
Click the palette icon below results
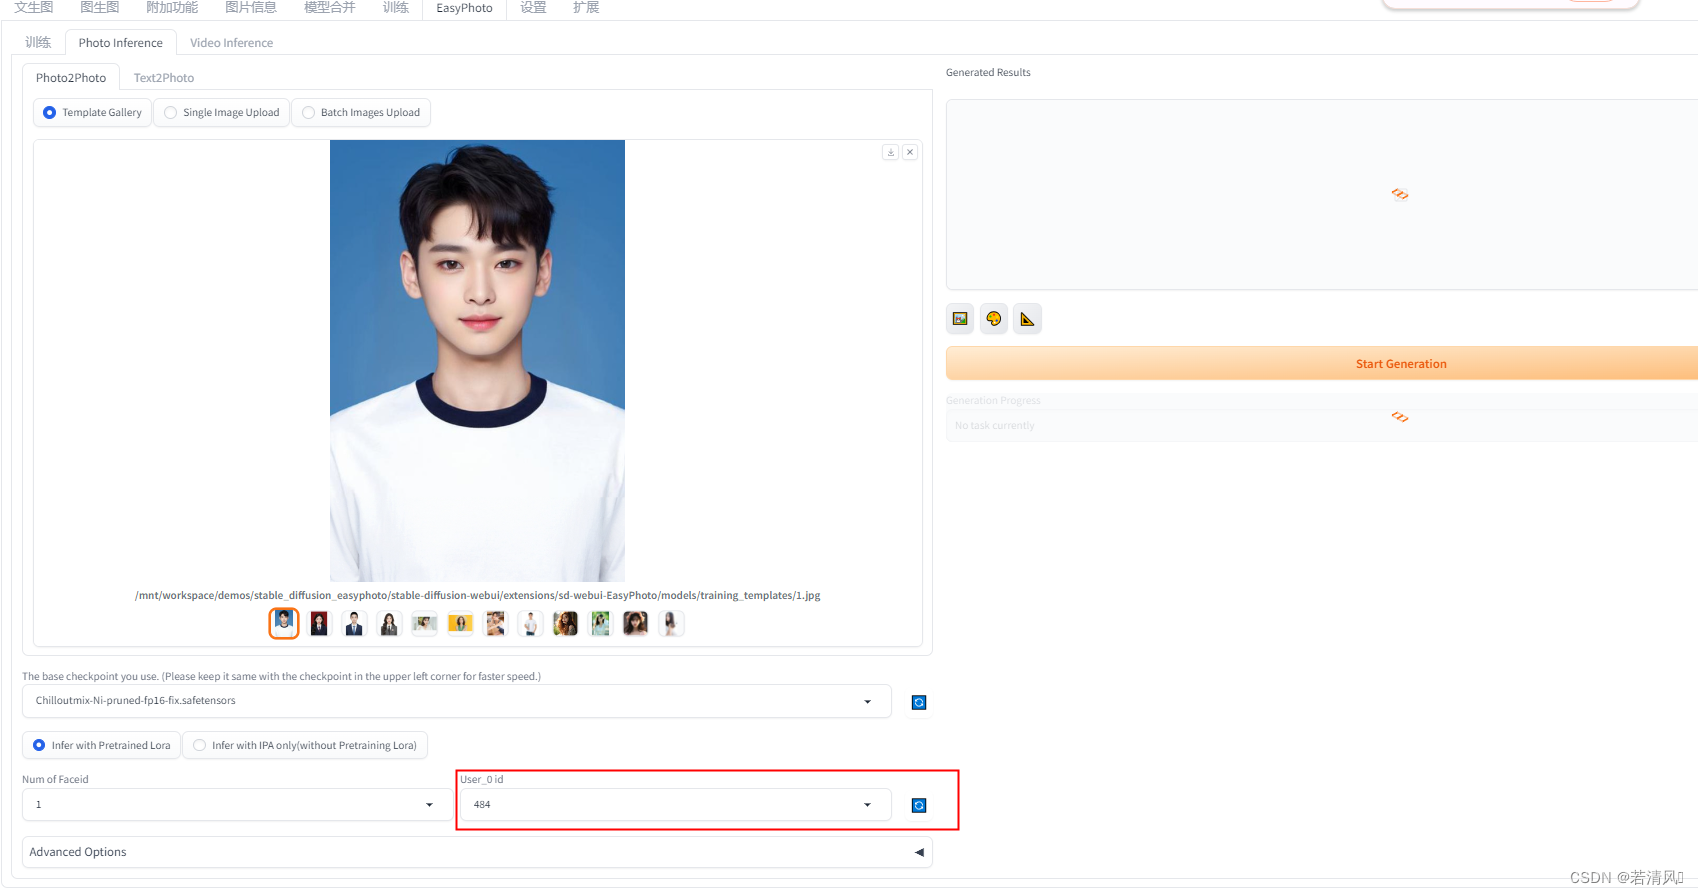994,319
